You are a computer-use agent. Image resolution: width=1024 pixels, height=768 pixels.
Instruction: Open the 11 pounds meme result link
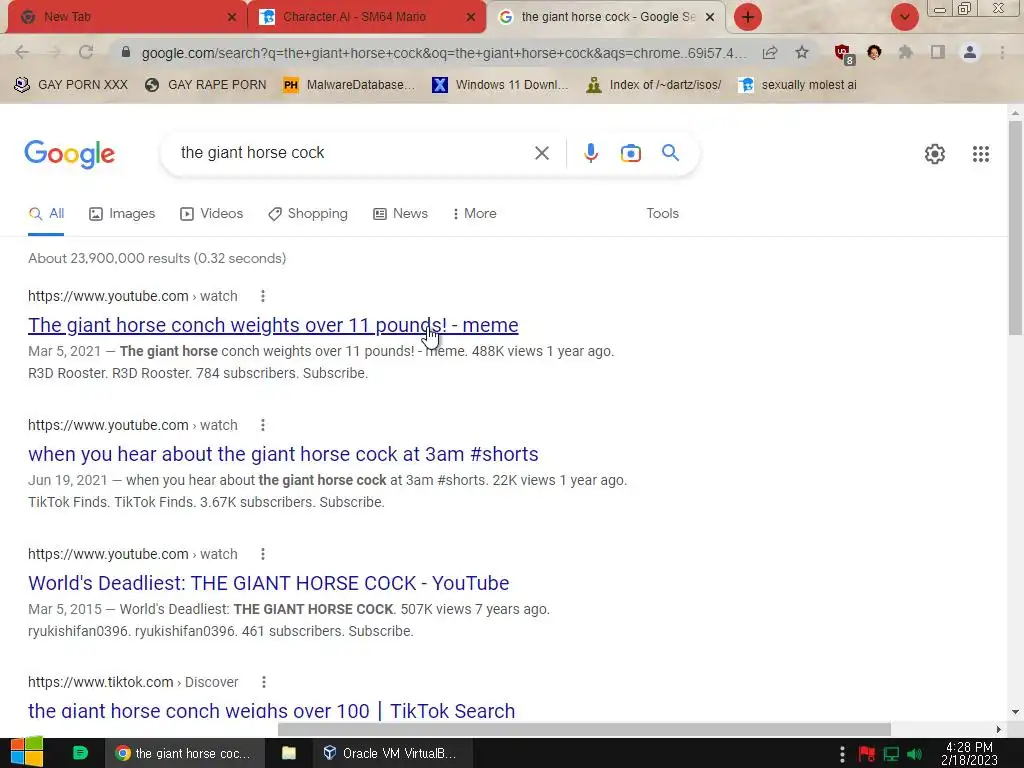tap(273, 325)
